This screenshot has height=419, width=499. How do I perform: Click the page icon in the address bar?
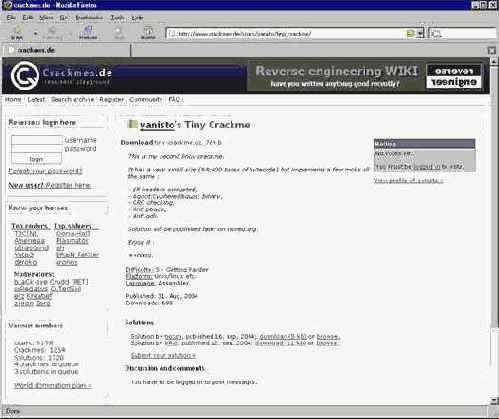click(x=172, y=34)
